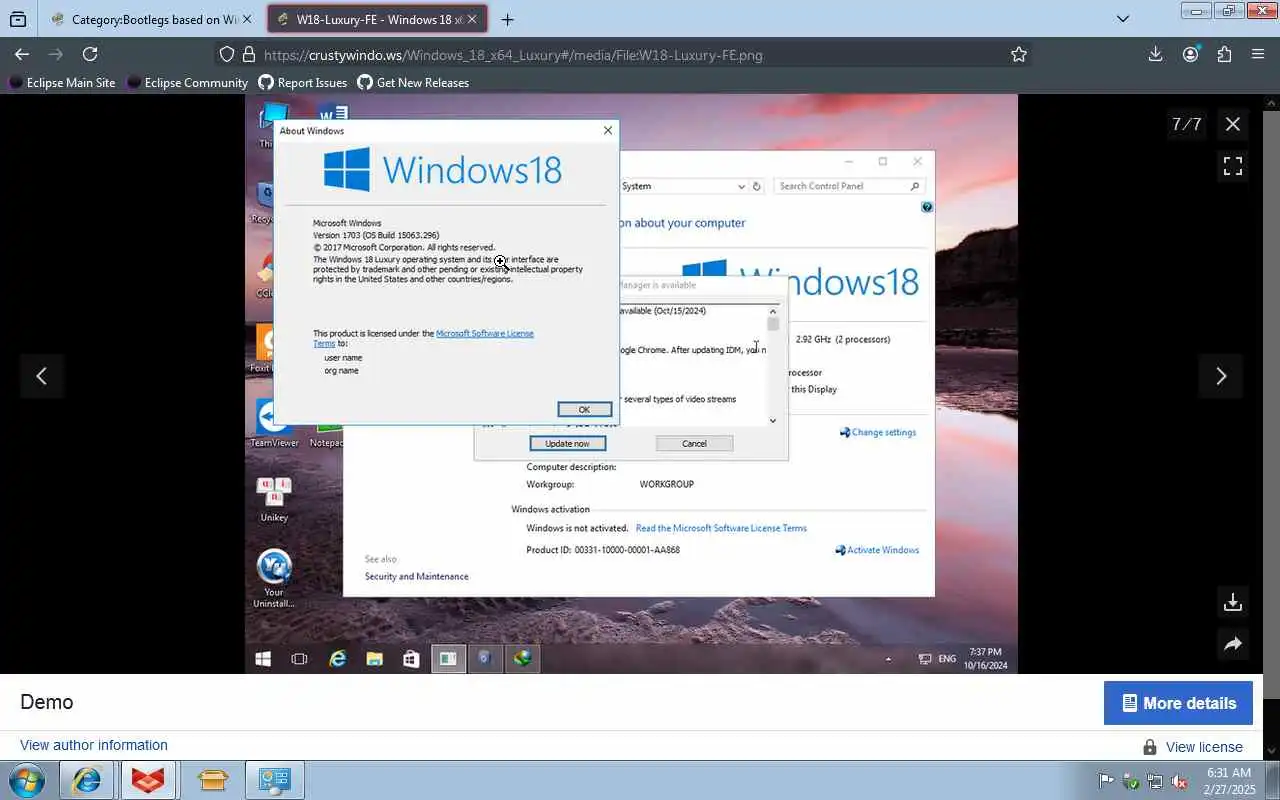1280x800 pixels.
Task: Open the browser downloads panel
Action: tap(1155, 54)
